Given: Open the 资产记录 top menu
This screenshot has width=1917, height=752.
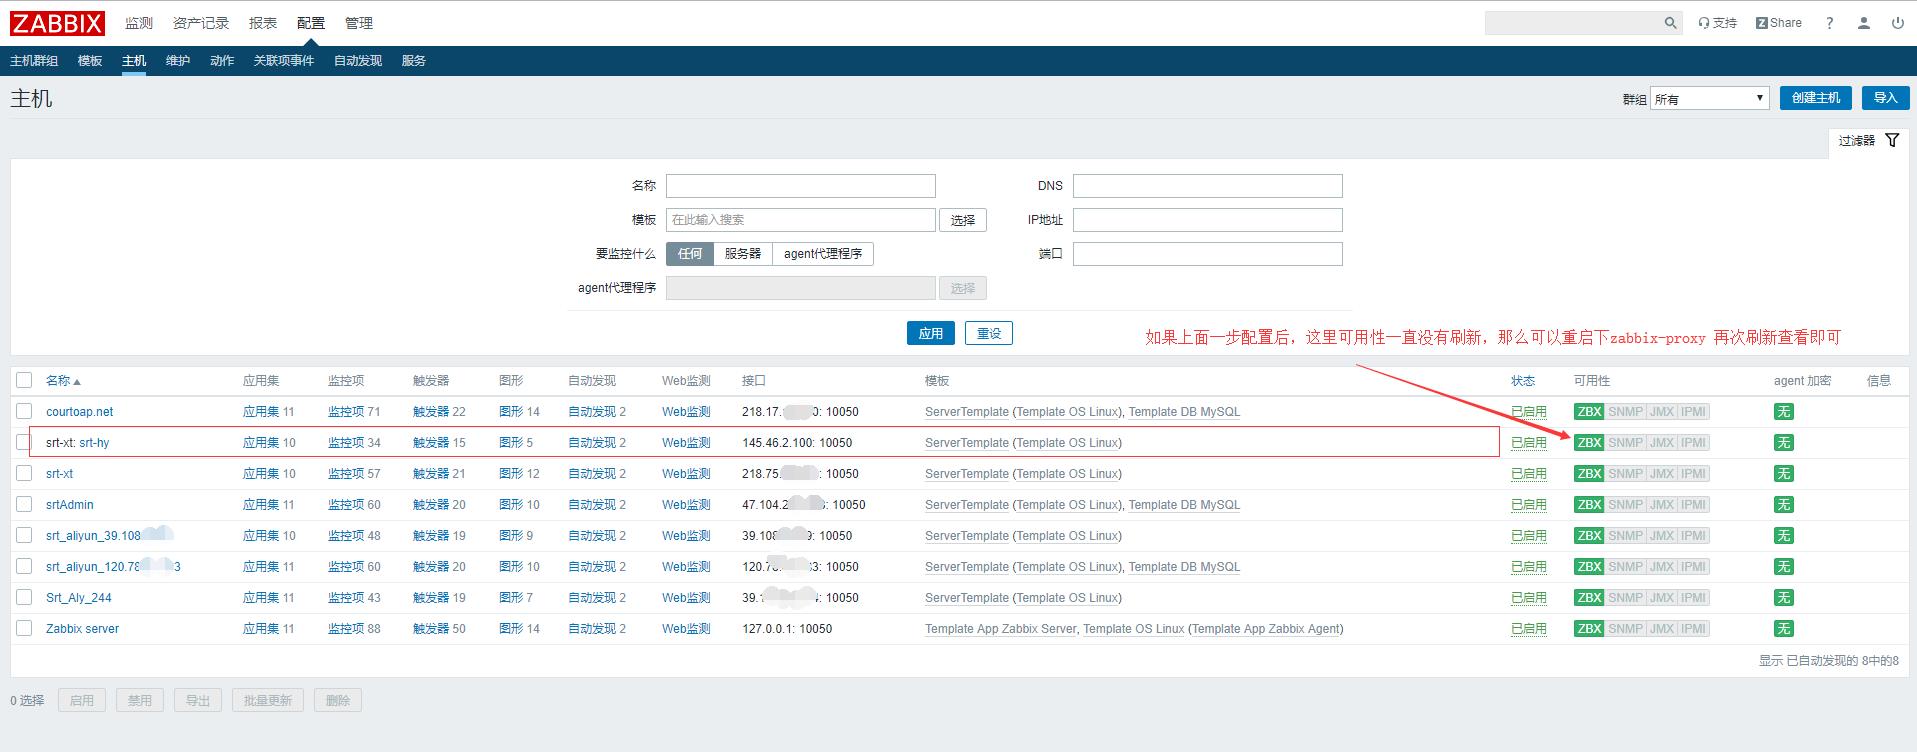Looking at the screenshot, I should tap(201, 23).
